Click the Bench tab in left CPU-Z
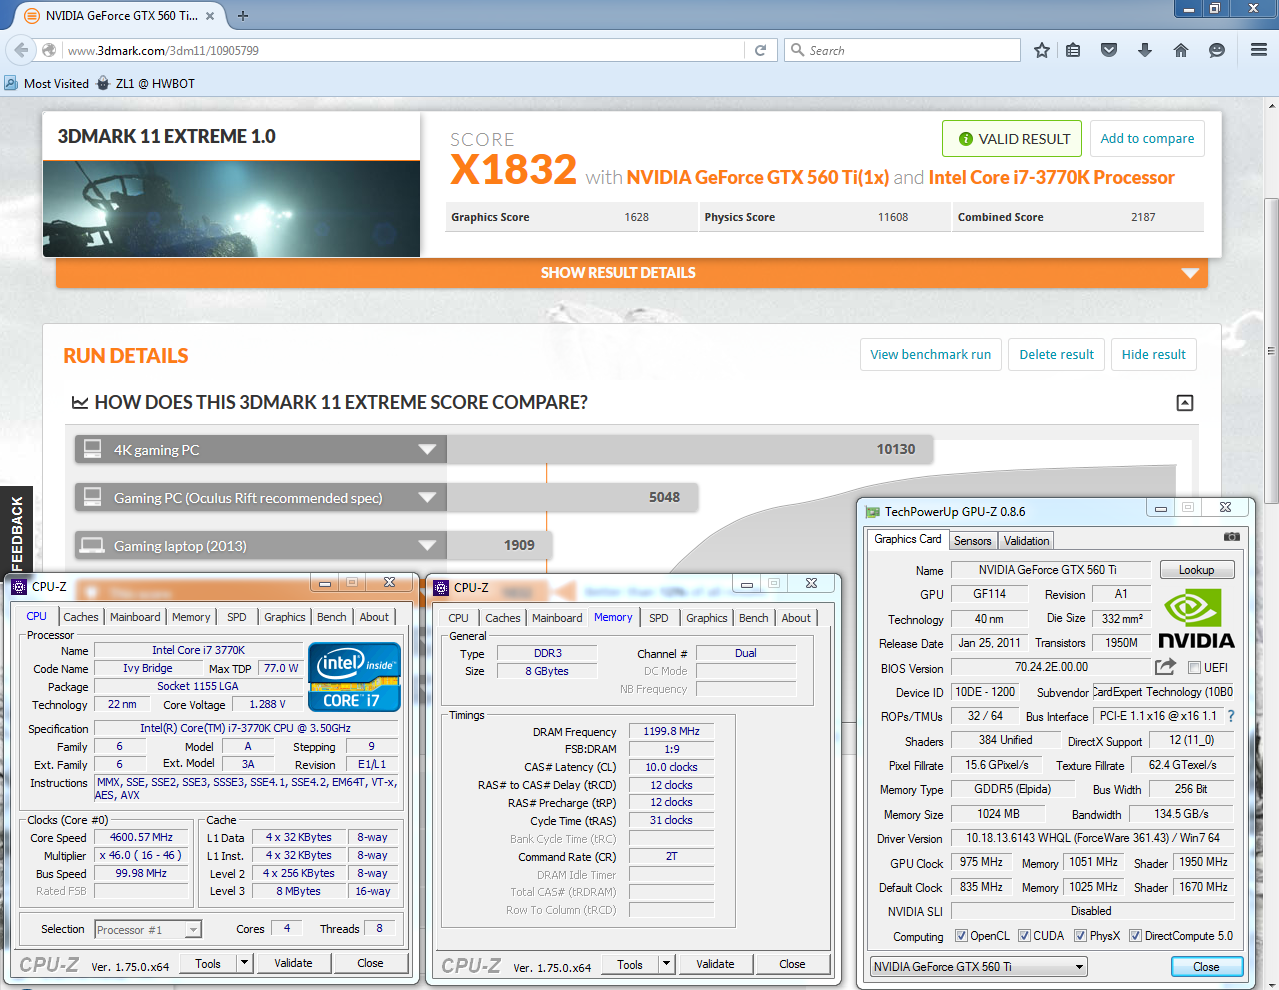This screenshot has height=990, width=1279. point(332,617)
